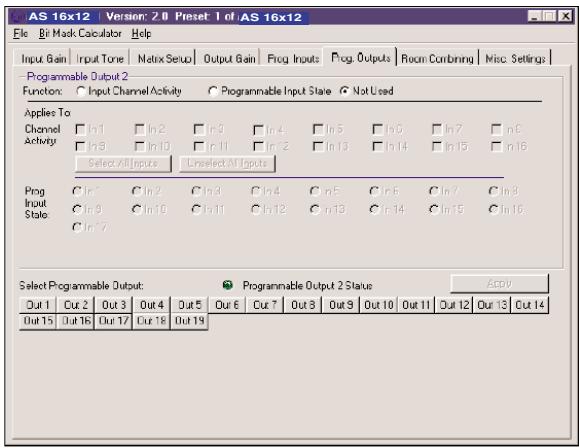Select Prog Input State In 2 radio
579x448 pixels.
click(137, 191)
